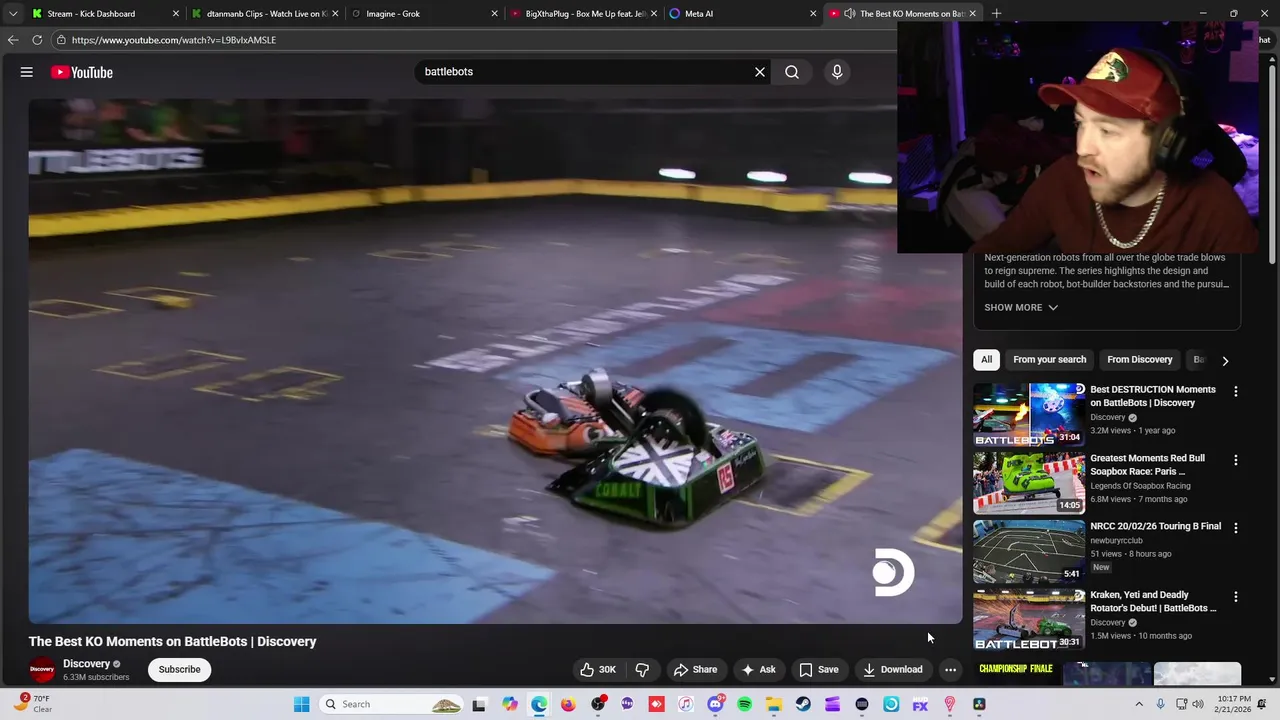Open newburyrcclub channel link
The width and height of the screenshot is (1280, 720).
tap(1116, 541)
